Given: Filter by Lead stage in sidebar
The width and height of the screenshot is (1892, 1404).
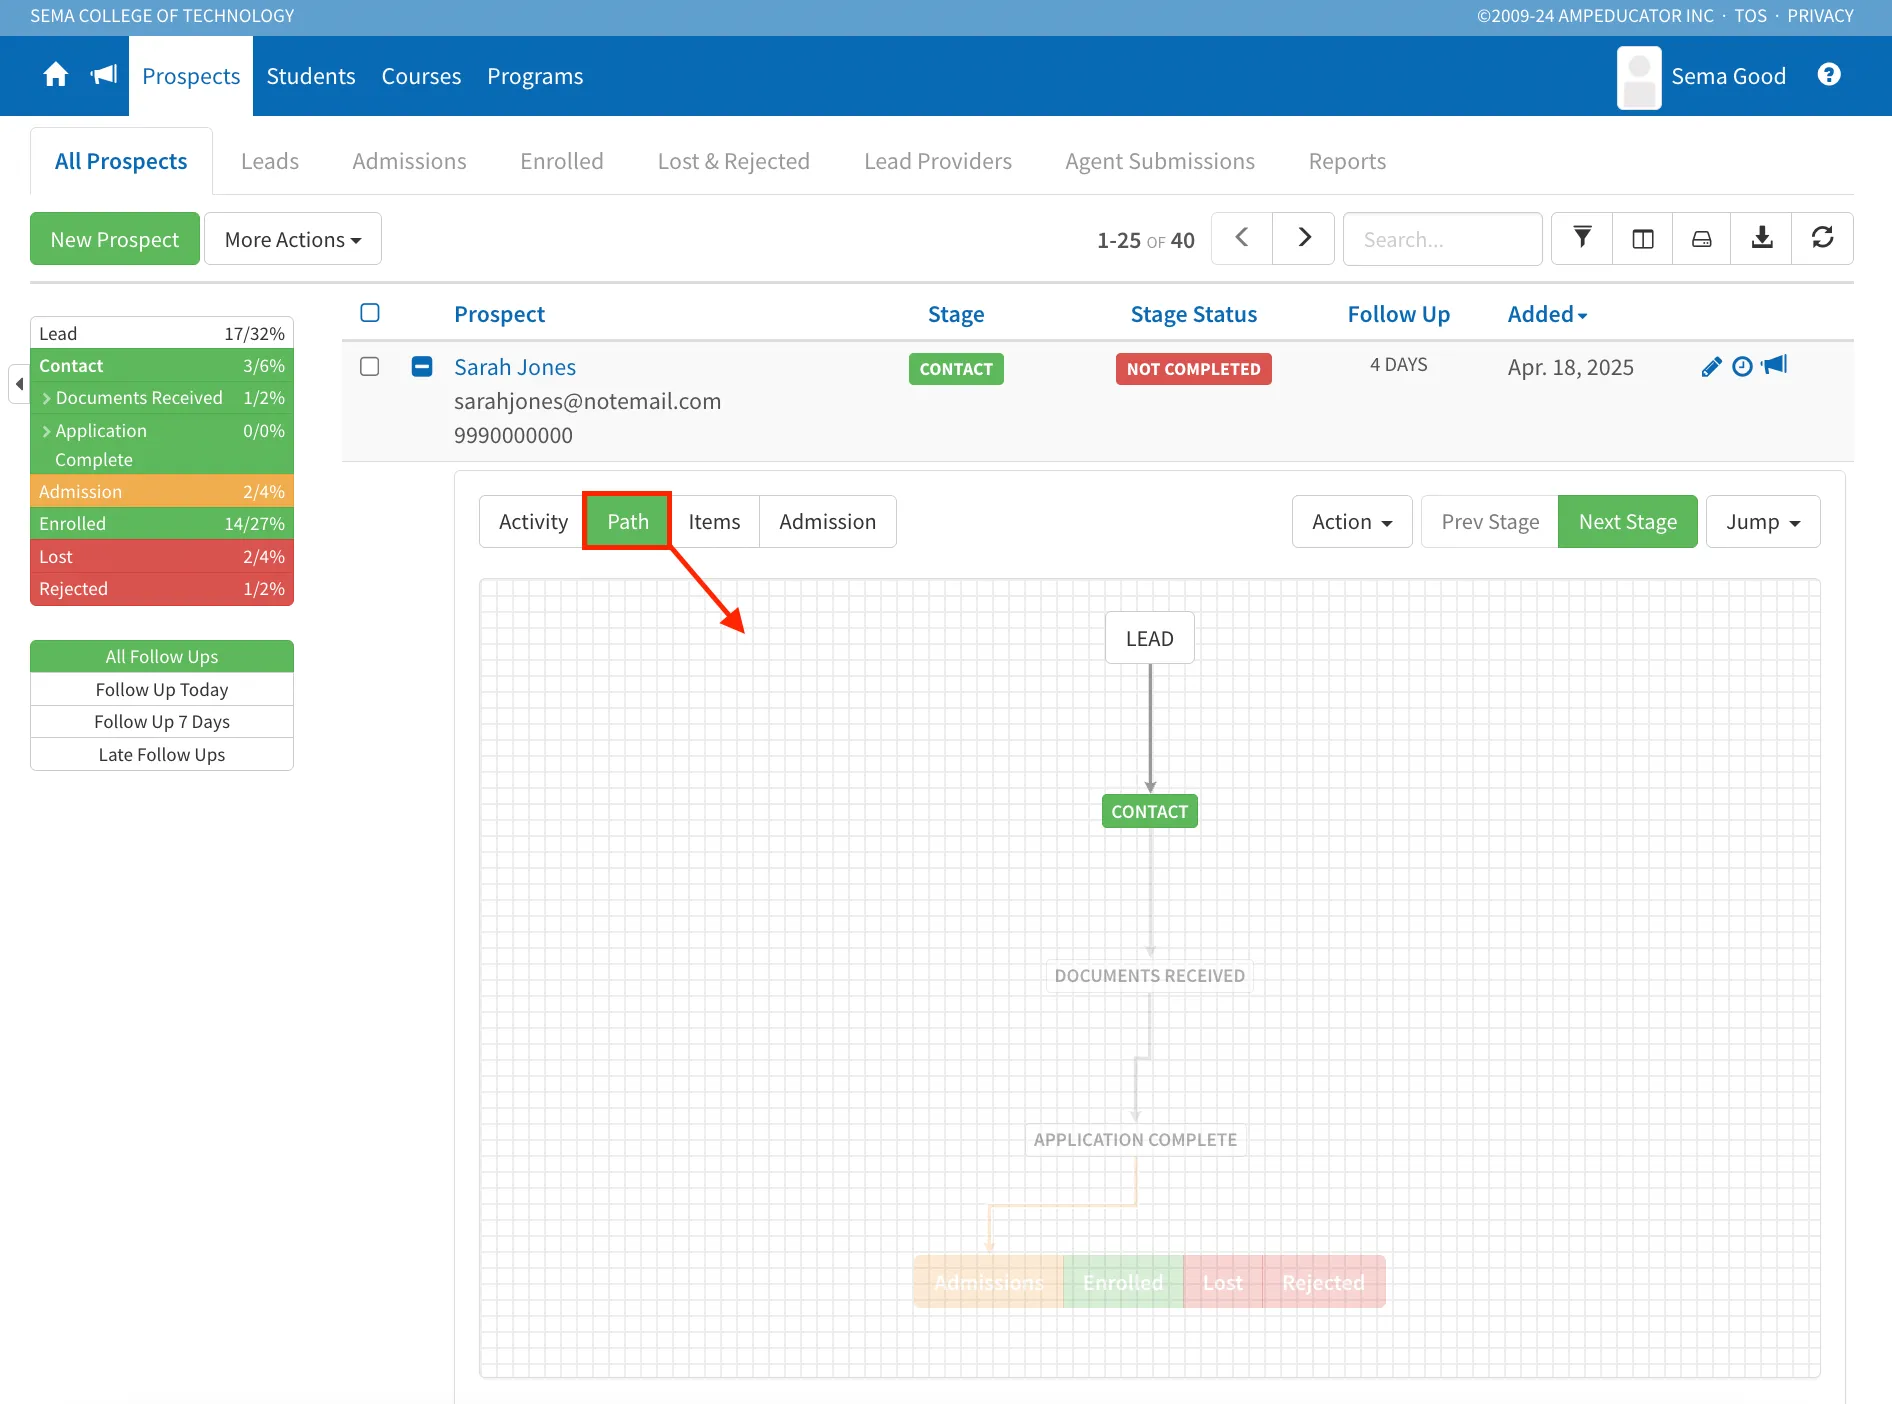Looking at the screenshot, I should click(x=162, y=333).
